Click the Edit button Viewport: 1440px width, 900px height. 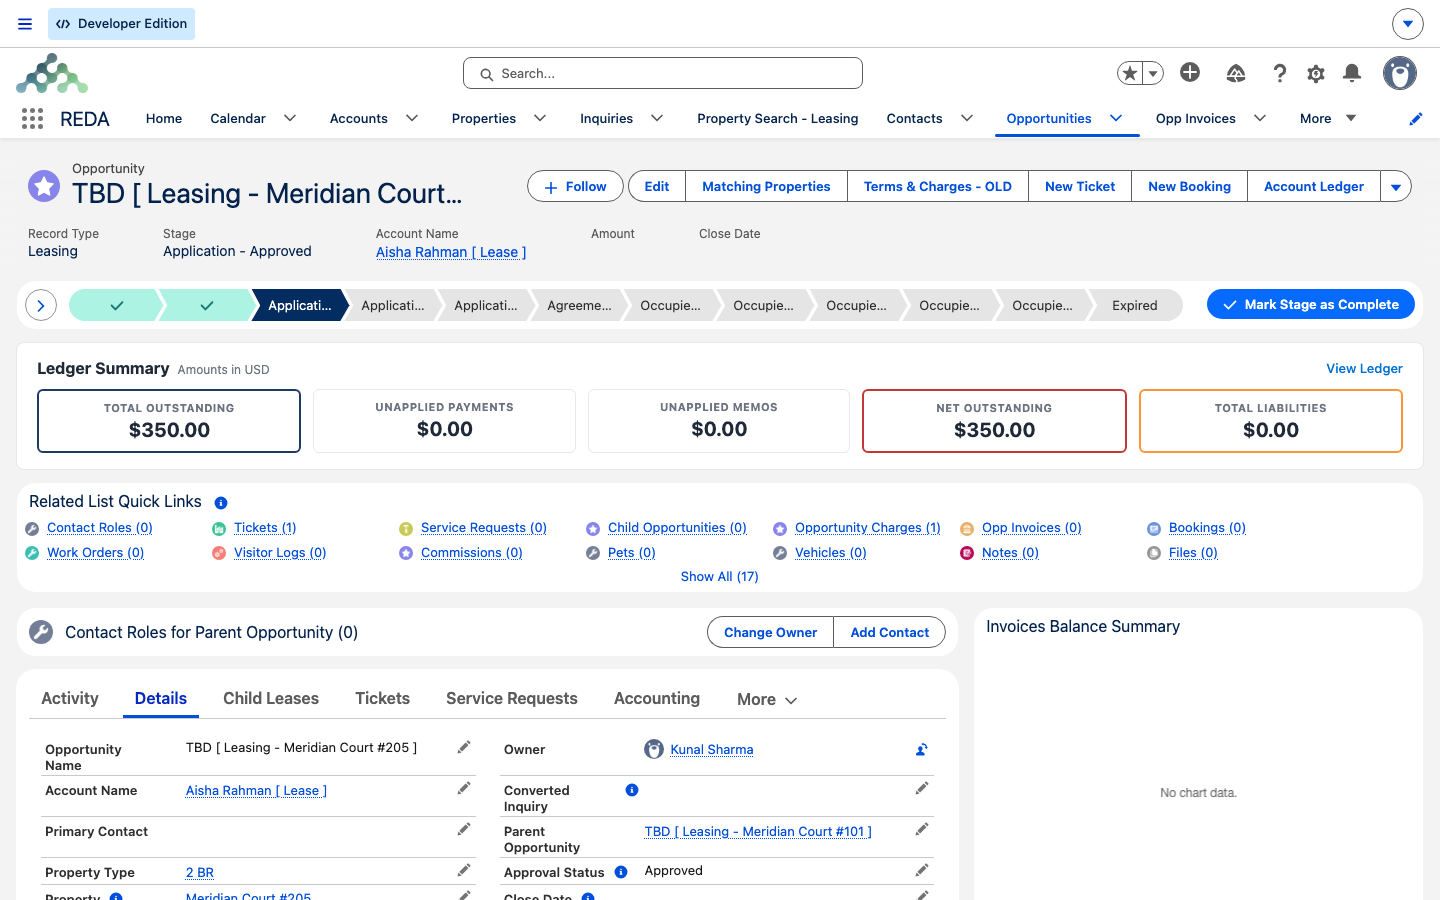pos(657,186)
